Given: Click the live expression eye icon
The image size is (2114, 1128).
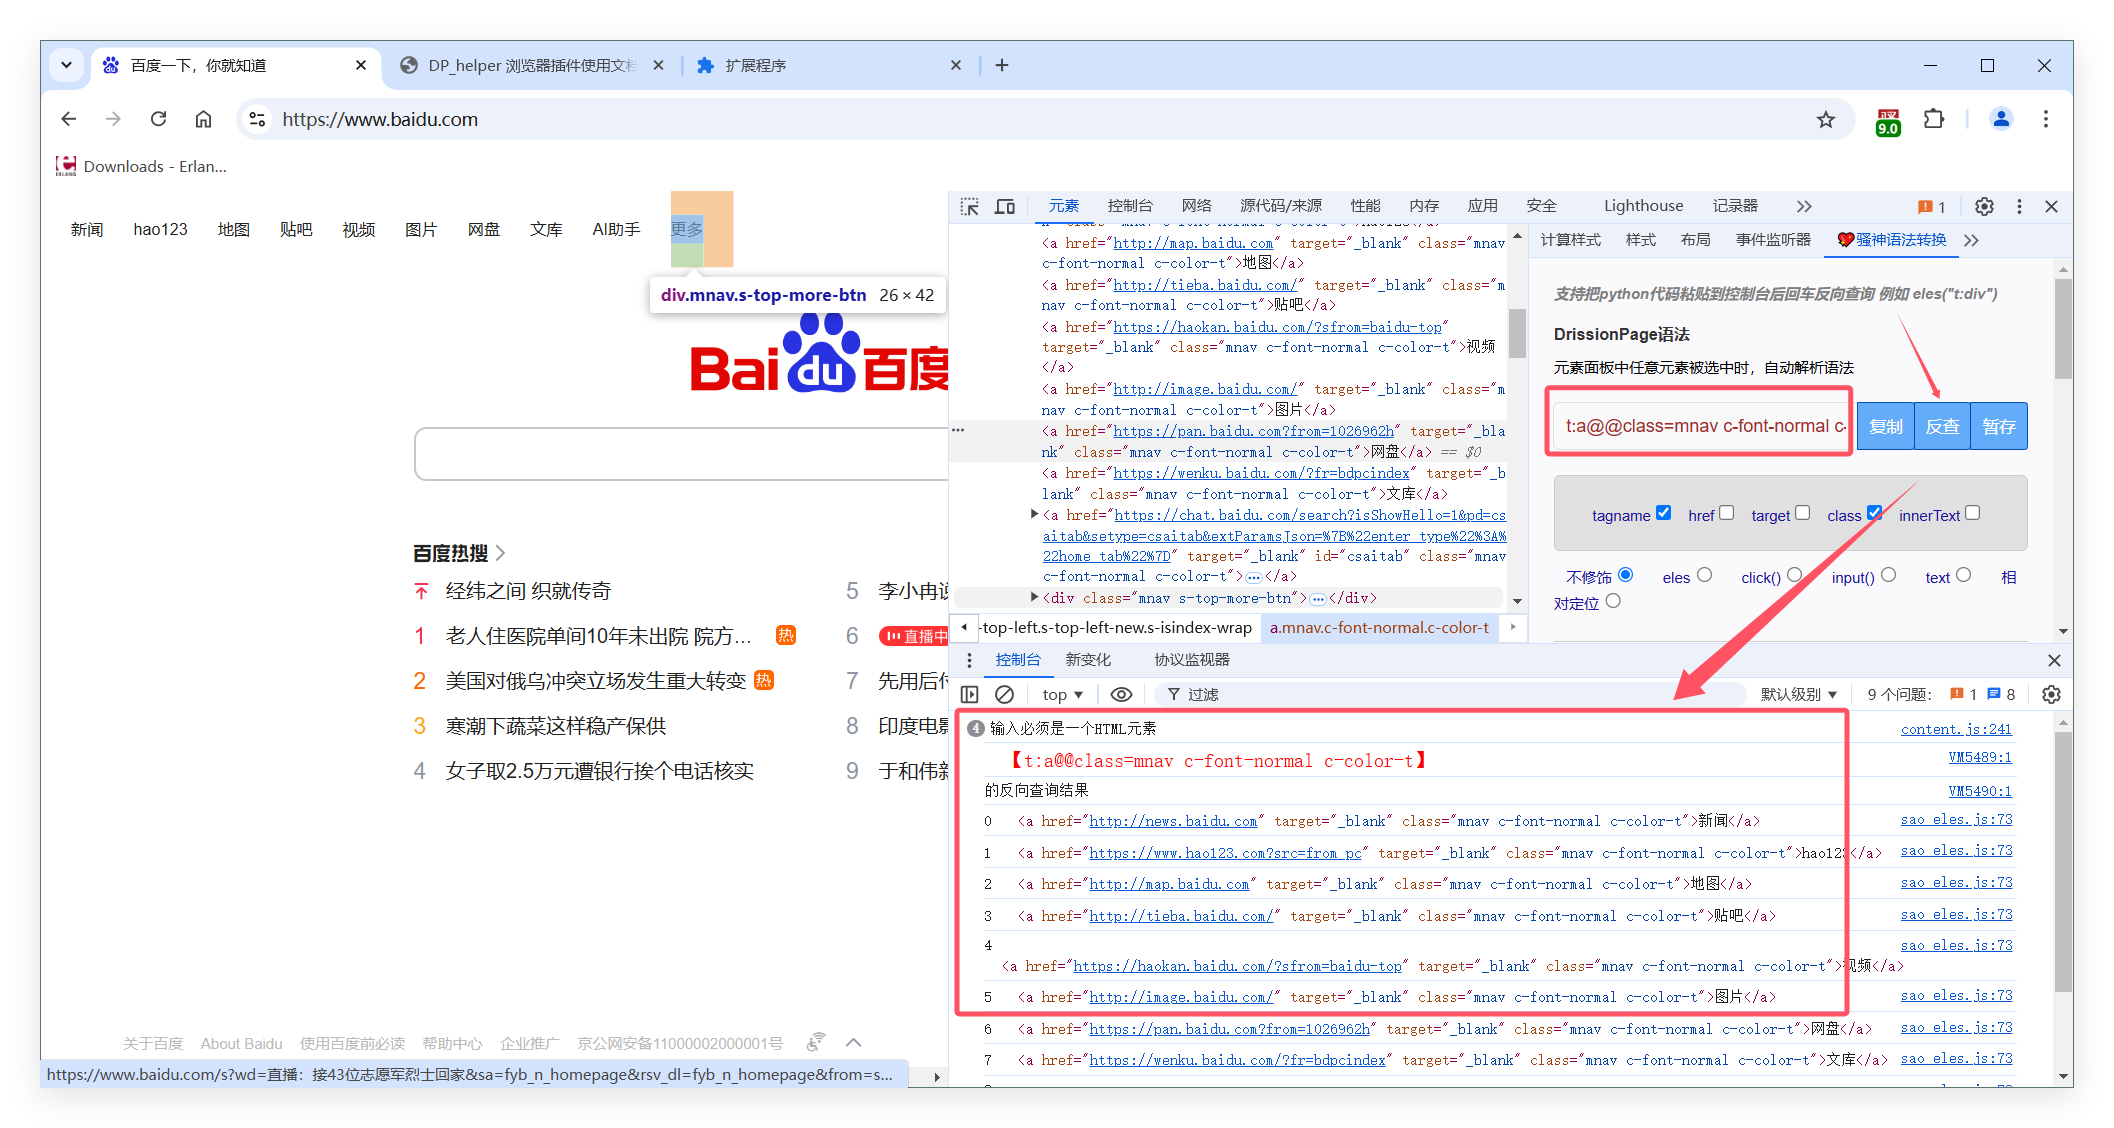Looking at the screenshot, I should 1122,694.
